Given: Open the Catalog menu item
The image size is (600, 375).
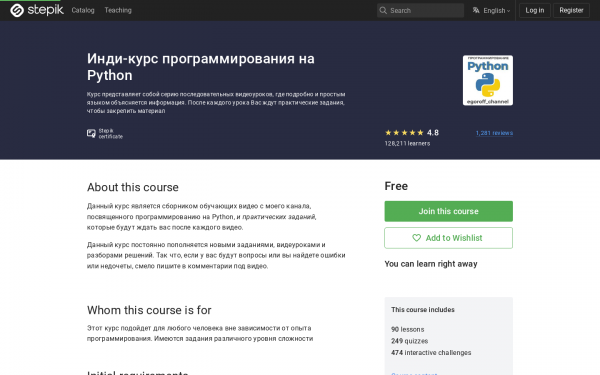Looking at the screenshot, I should point(83,10).
